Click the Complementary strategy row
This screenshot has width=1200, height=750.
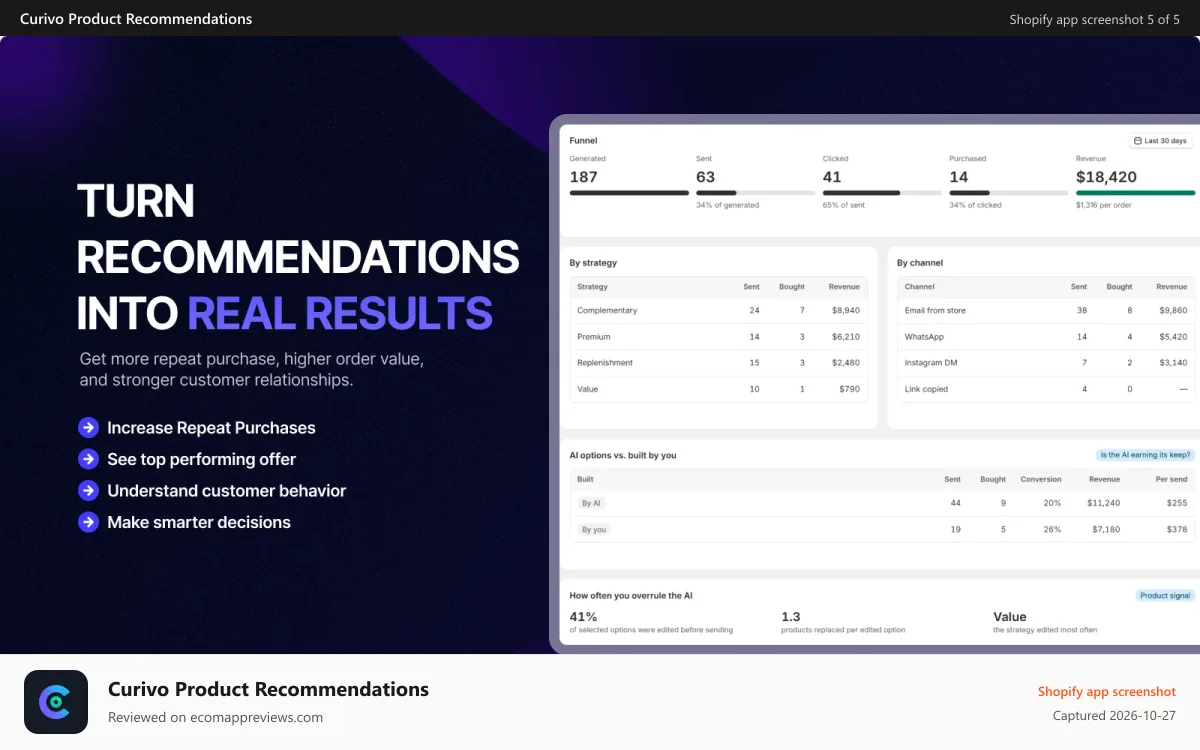718,310
